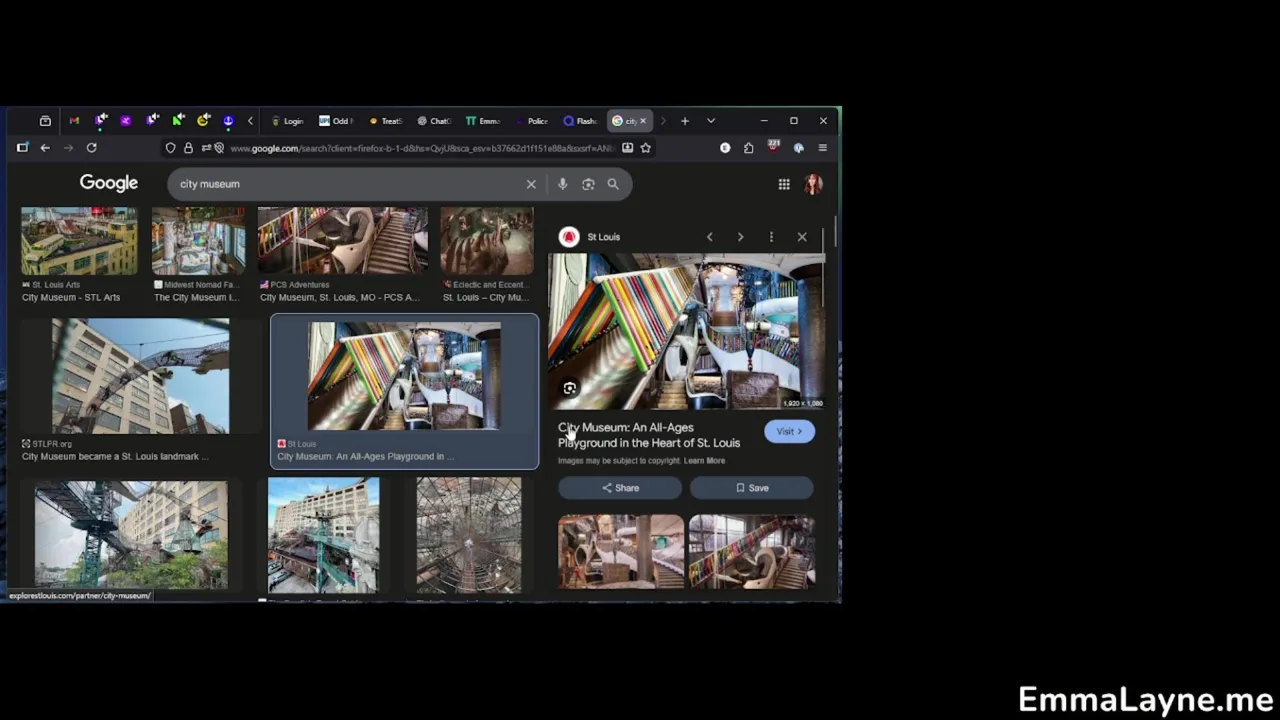Reload the current page
The height and width of the screenshot is (720, 1280).
(91, 148)
